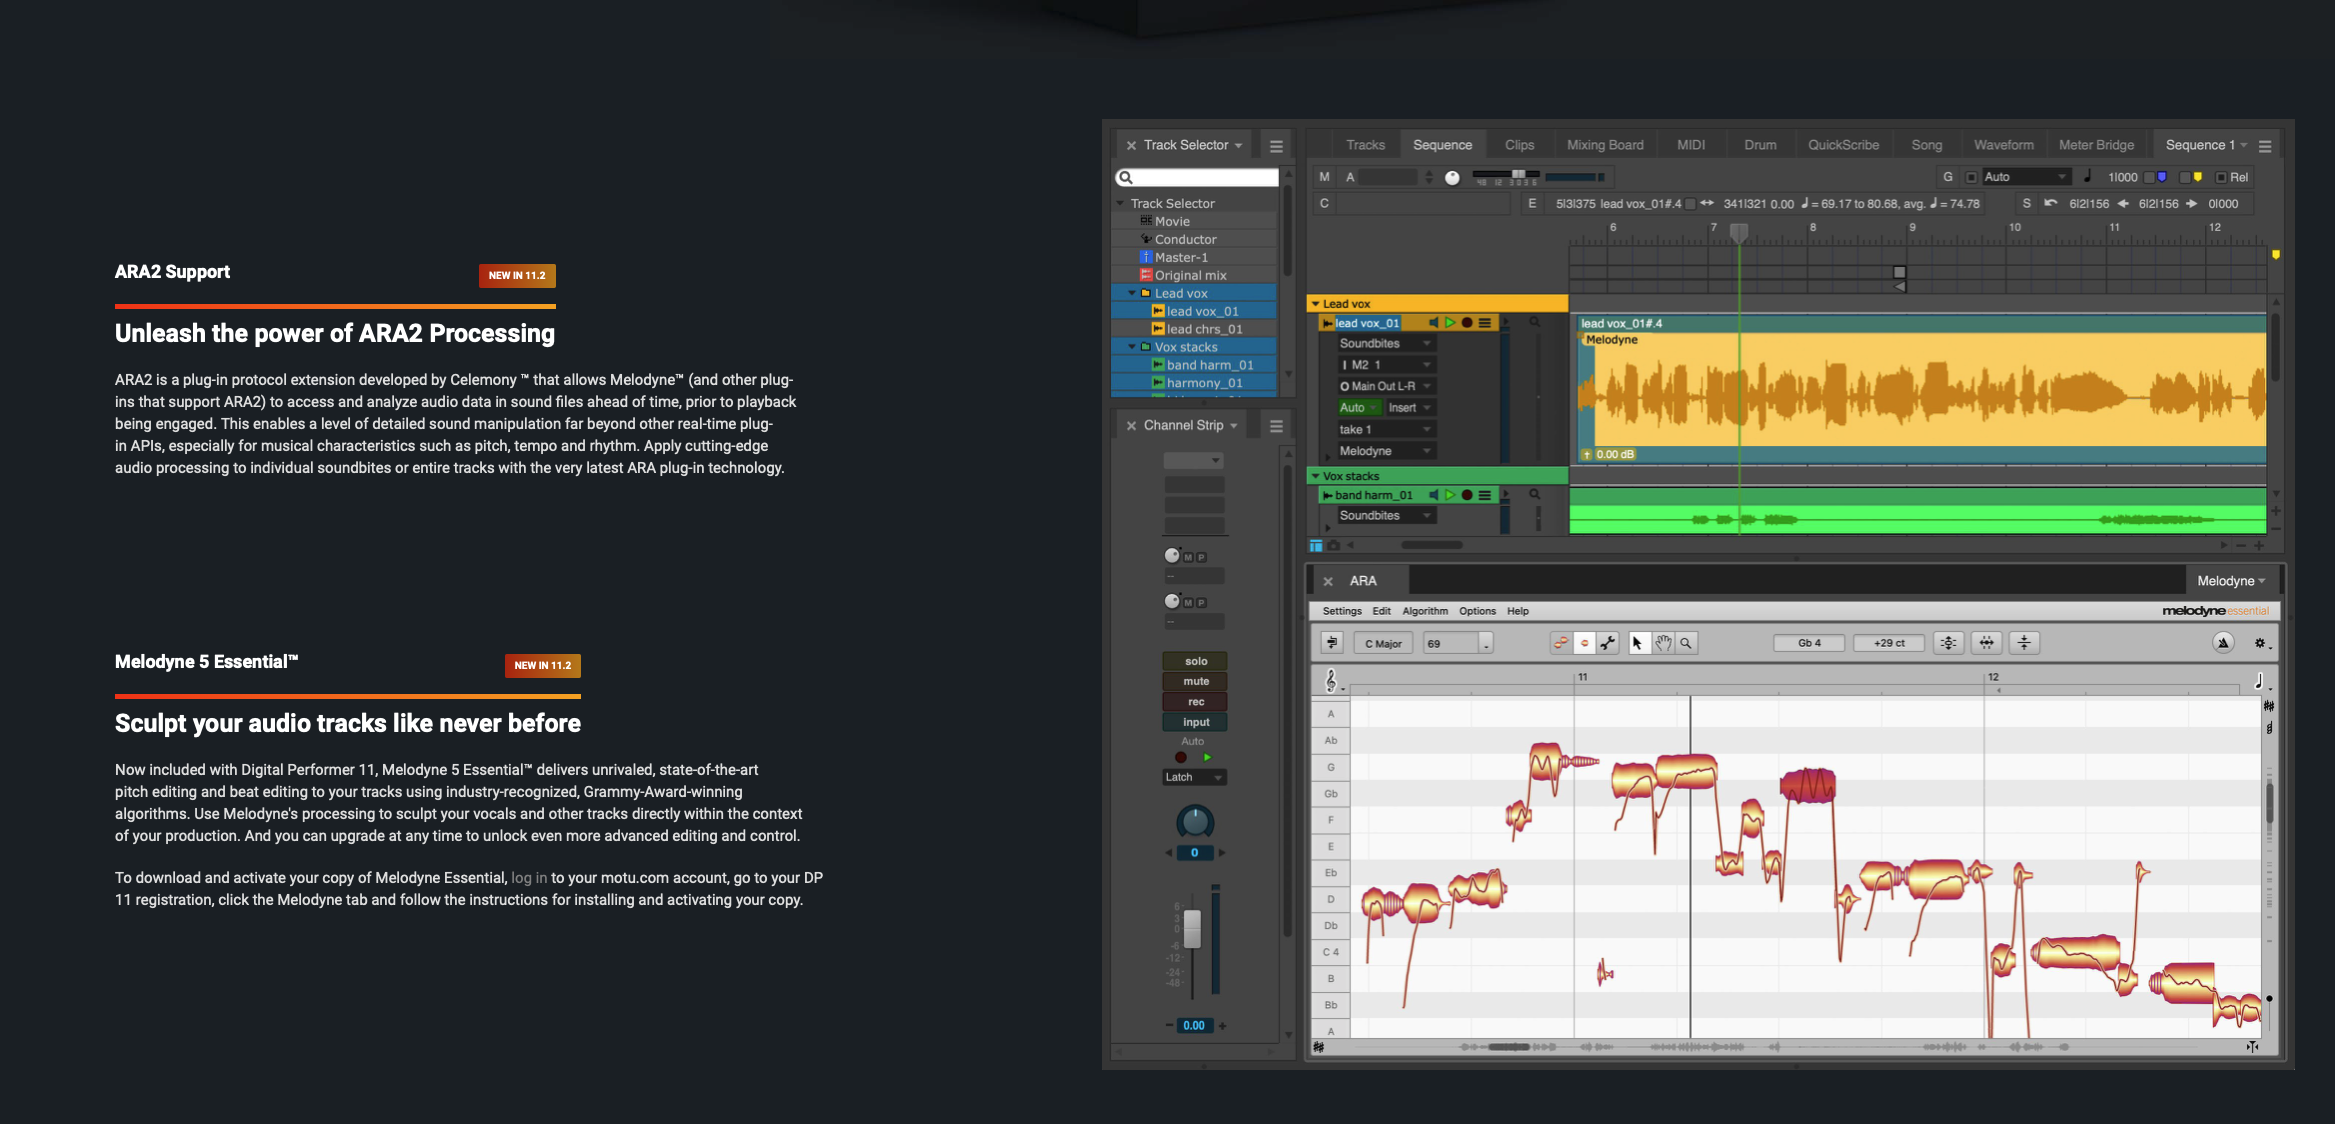
Task: Open the Melodyne gear settings icon
Action: [2260, 643]
